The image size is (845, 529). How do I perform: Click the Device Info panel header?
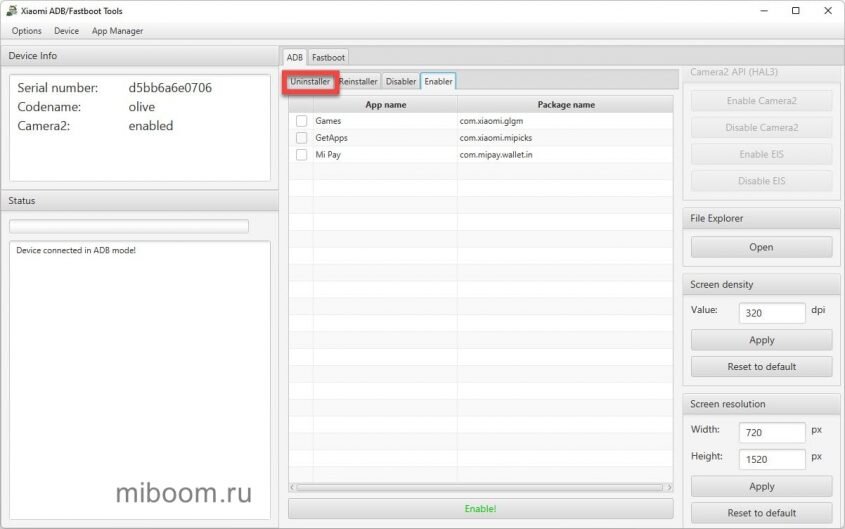click(140, 56)
